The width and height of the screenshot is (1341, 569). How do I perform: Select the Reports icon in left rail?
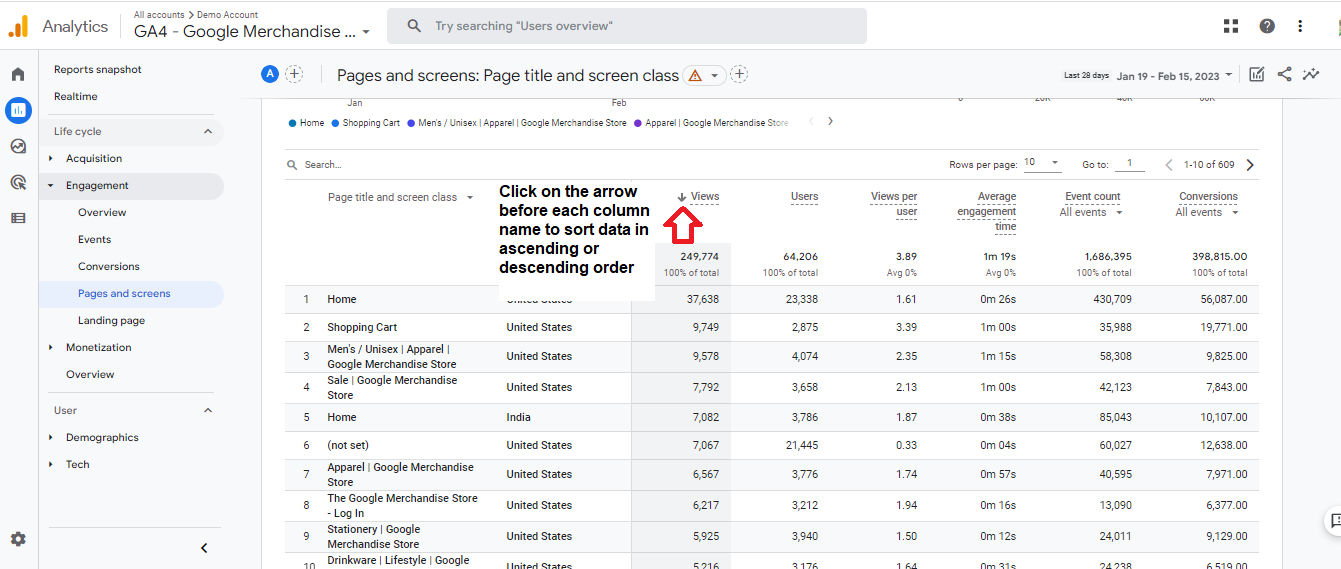click(x=18, y=110)
